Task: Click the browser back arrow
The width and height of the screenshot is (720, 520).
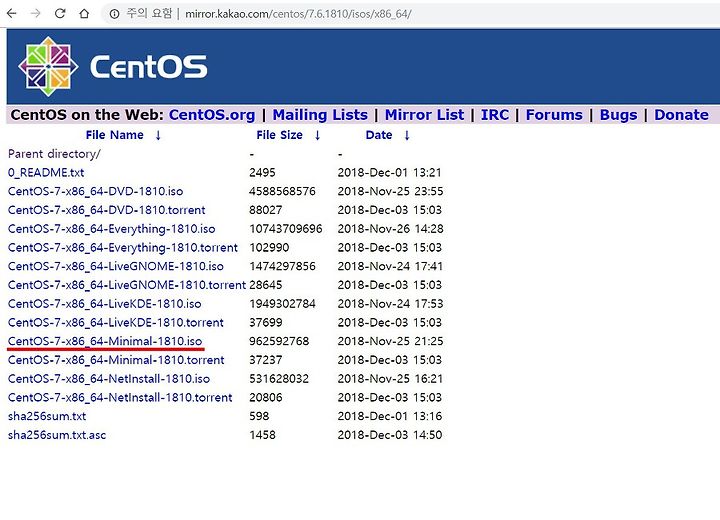Action: (x=11, y=14)
